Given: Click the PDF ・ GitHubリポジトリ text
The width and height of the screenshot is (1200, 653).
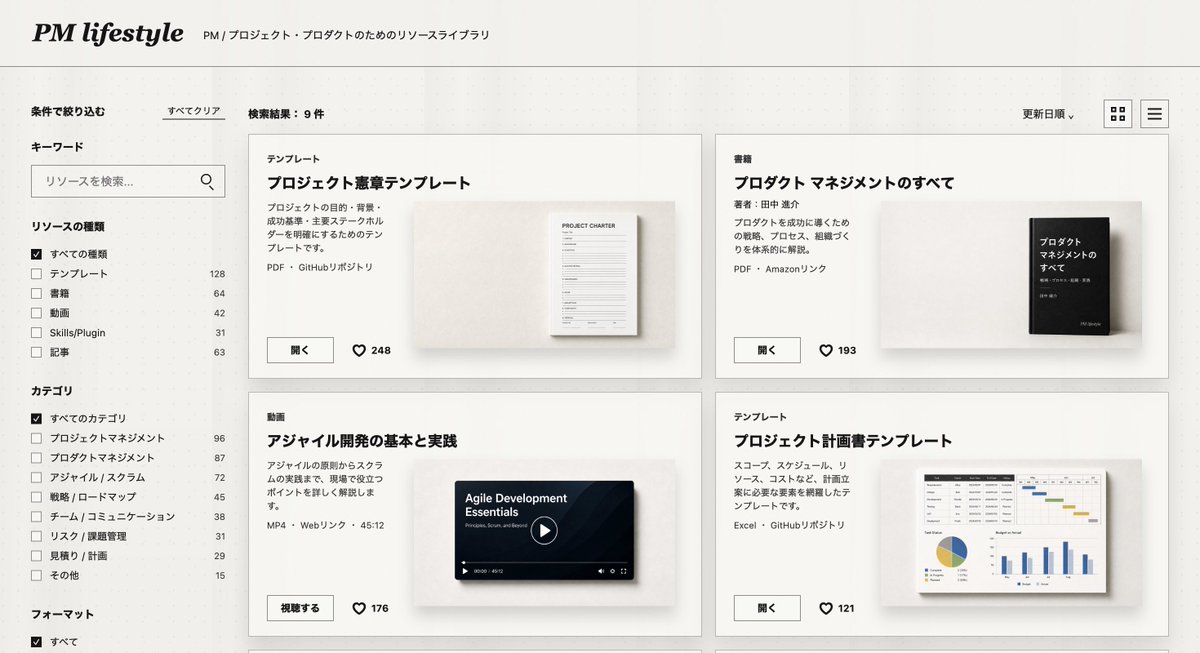Looking at the screenshot, I should 320,267.
